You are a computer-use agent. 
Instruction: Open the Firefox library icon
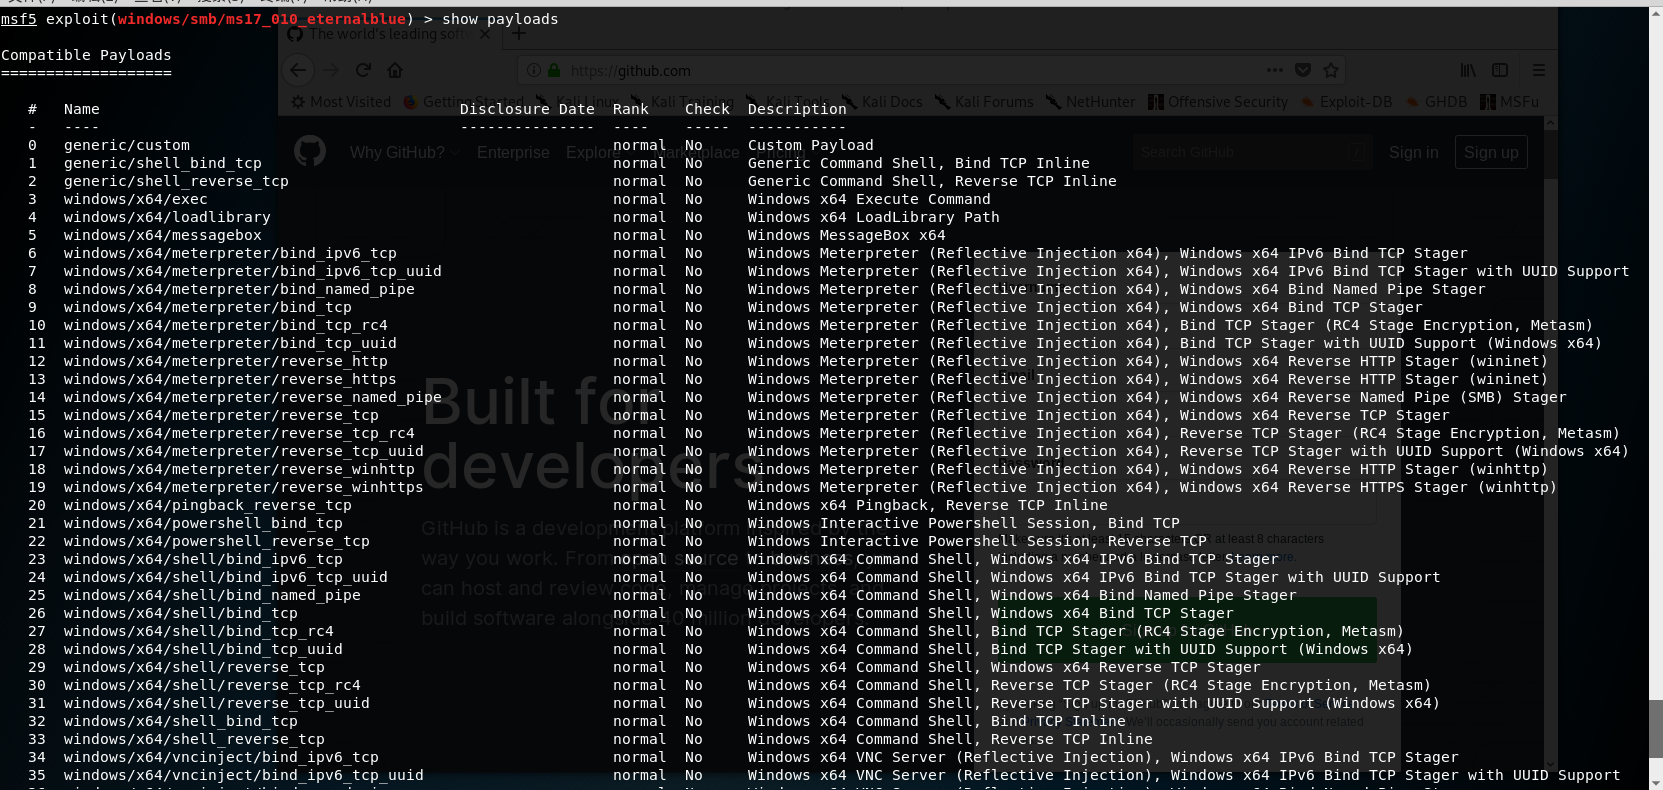coord(1467,70)
